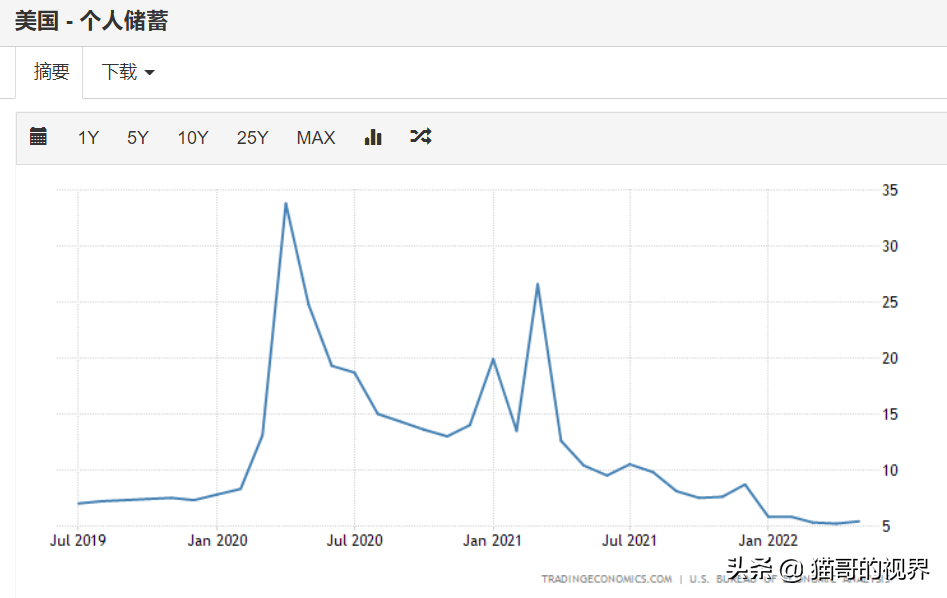This screenshot has width=947, height=598.
Task: Select the 5Y time range
Action: (138, 138)
